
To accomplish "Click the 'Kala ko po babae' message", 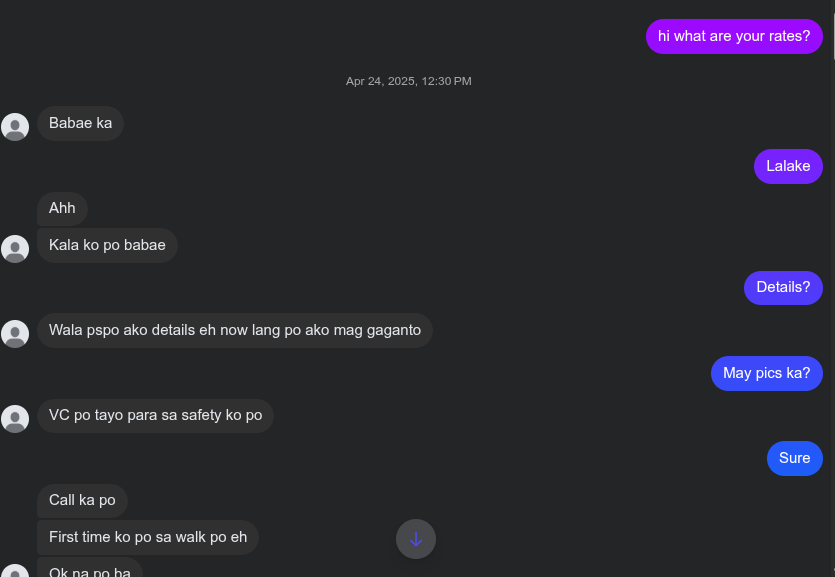I will [x=107, y=245].
